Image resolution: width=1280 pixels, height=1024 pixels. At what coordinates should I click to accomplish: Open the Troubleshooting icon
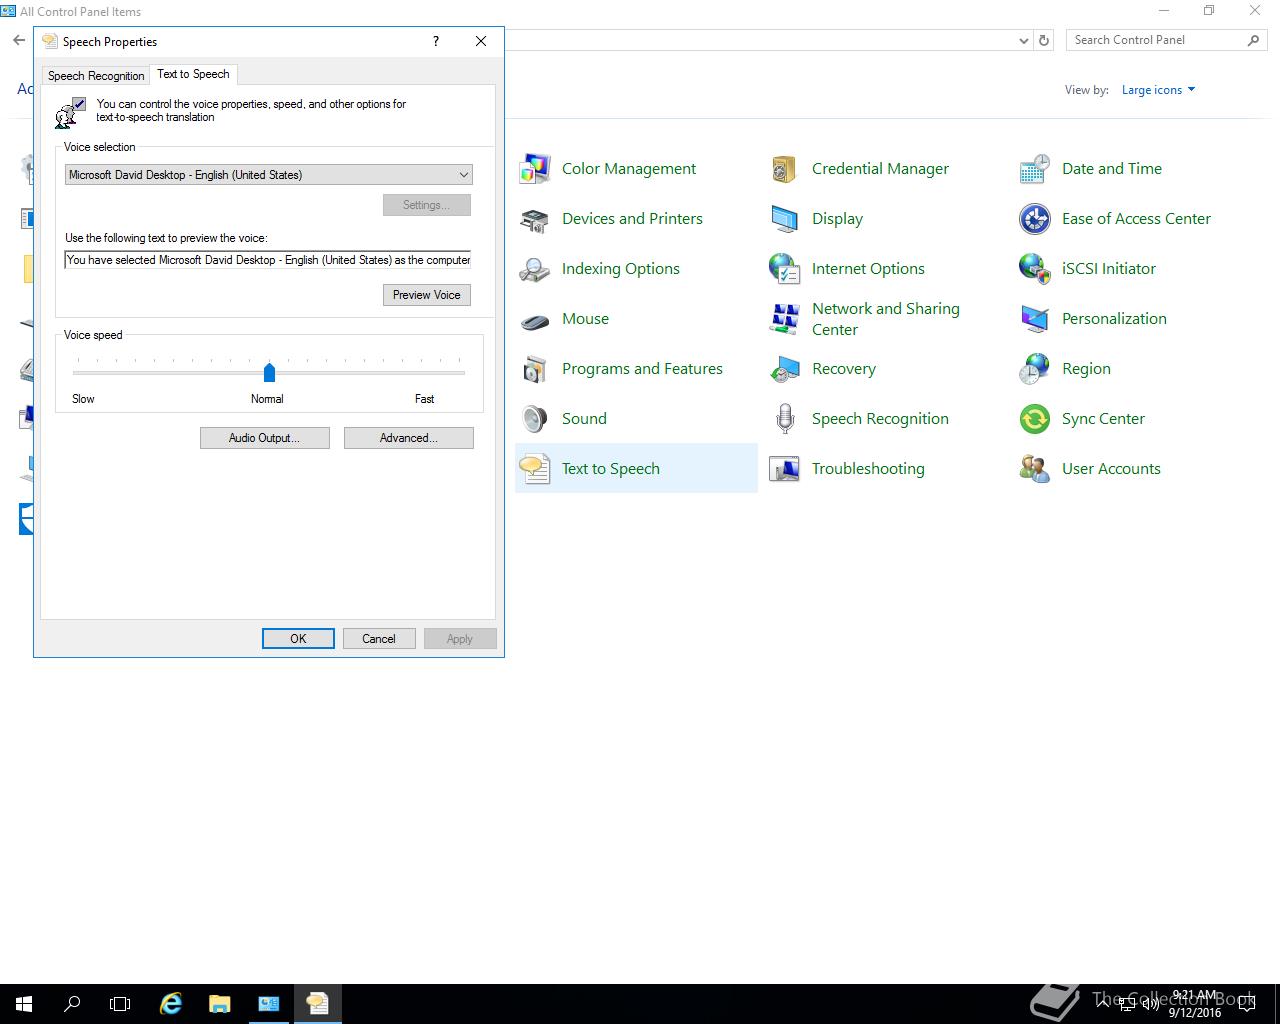(x=785, y=469)
